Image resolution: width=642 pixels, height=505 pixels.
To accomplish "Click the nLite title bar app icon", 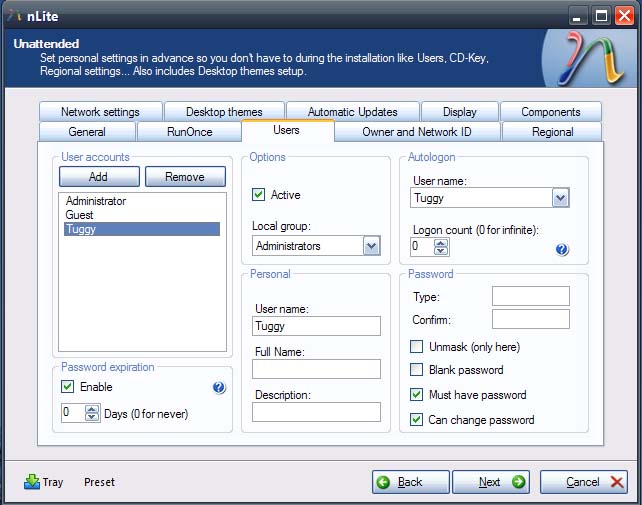I will tap(14, 16).
